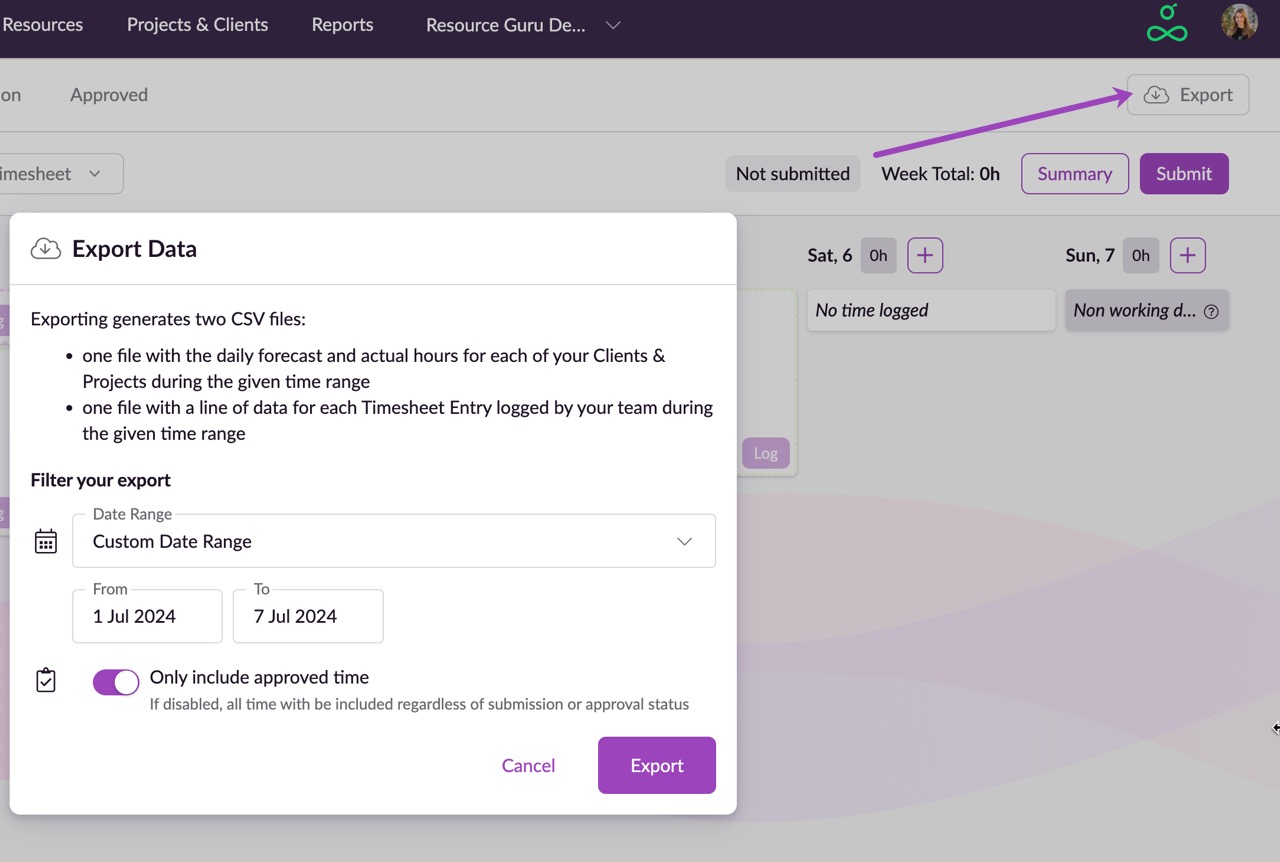This screenshot has height=862, width=1280.
Task: Click the chevron in the Date Range field
Action: click(x=685, y=542)
